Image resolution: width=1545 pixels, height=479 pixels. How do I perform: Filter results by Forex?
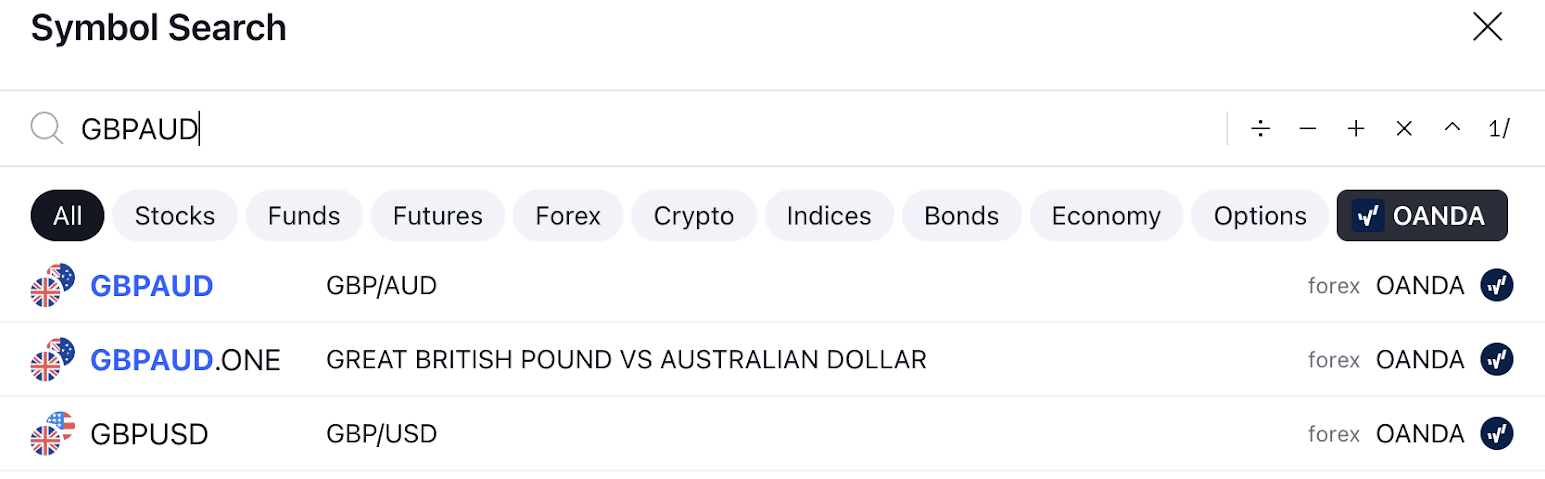pos(568,216)
